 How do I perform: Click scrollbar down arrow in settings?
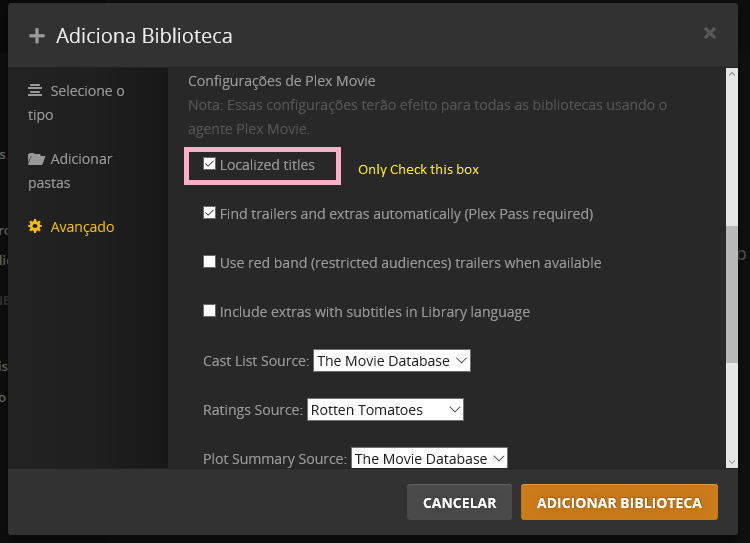click(x=732, y=461)
